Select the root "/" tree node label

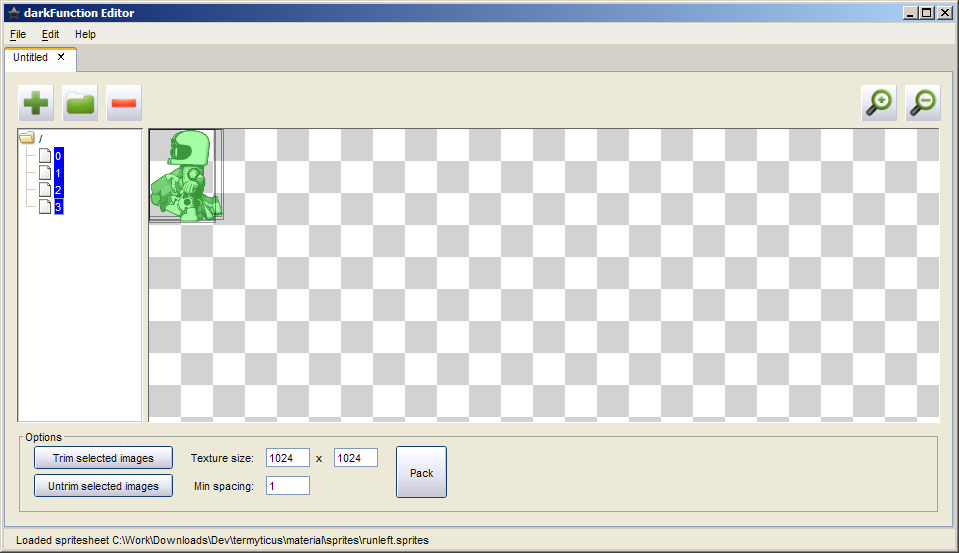pos(40,139)
